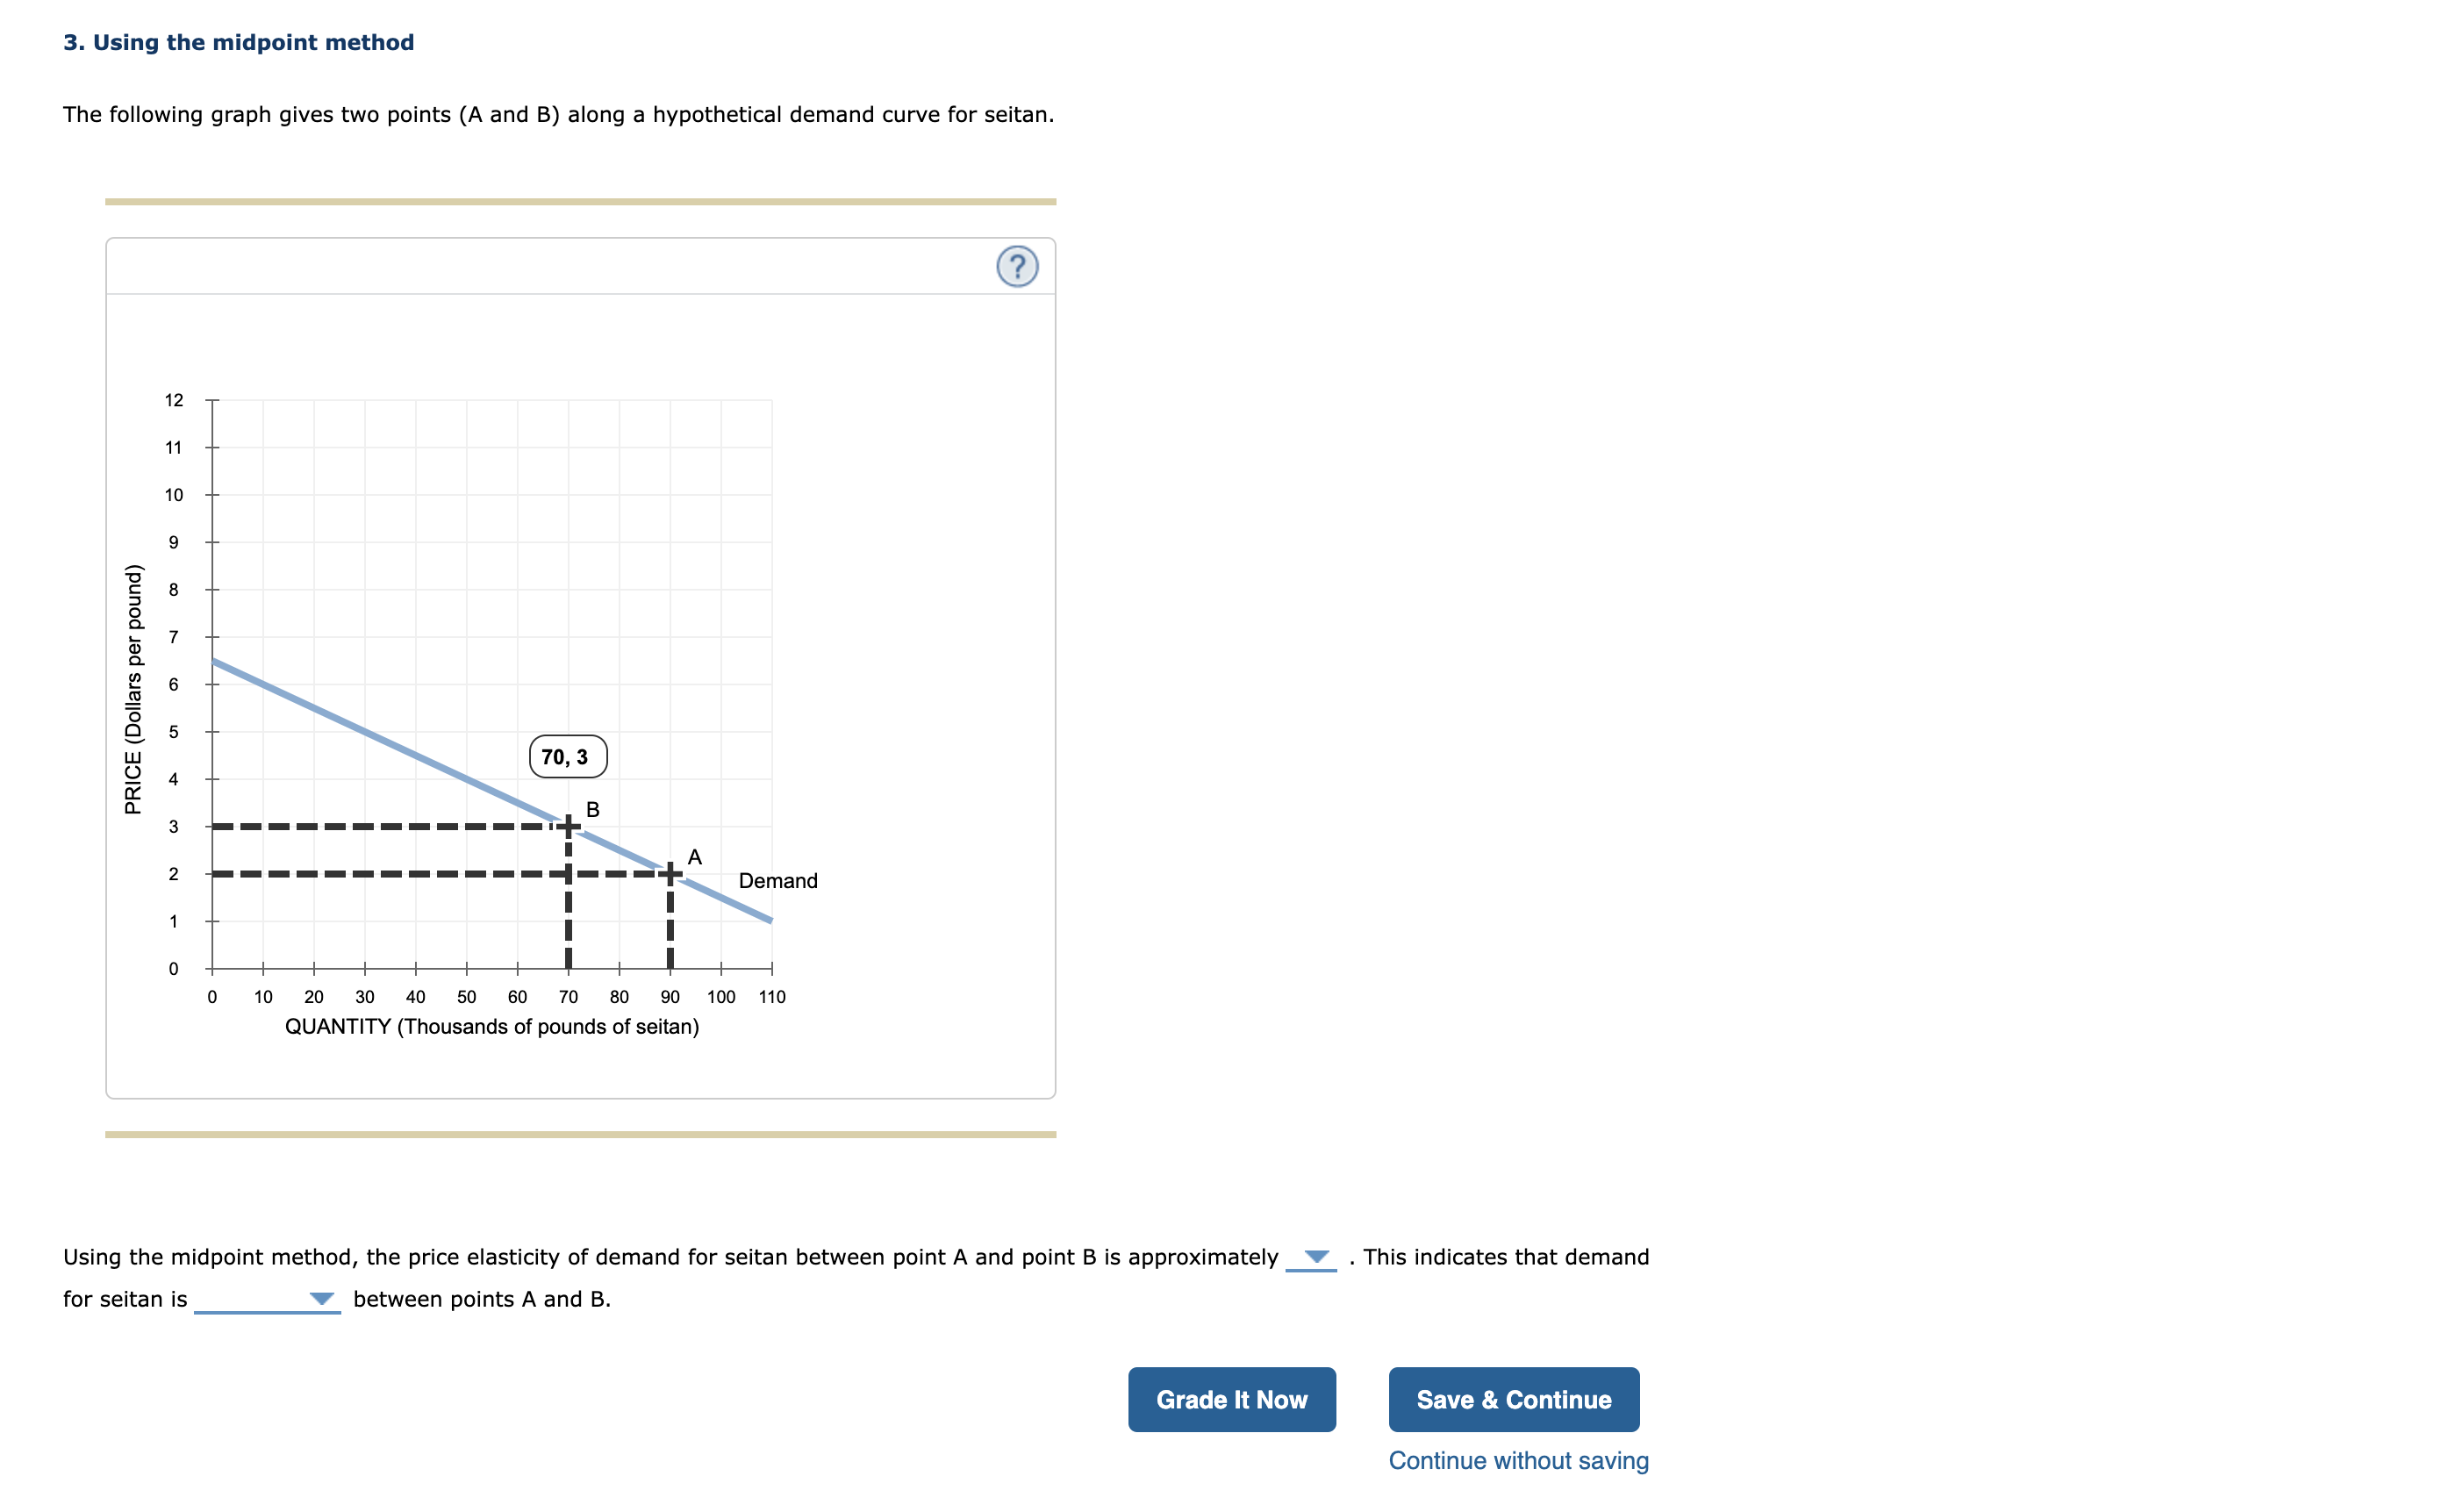
Task: Click the Demand label on the graph
Action: [x=778, y=880]
